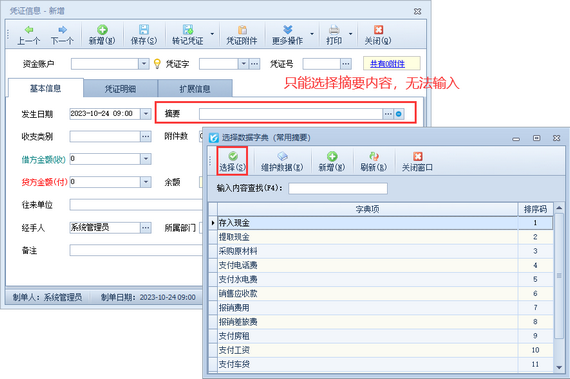The image size is (570, 379).
Task: Click the 关闭窗口 button in dictionary dialog
Action: 417,161
